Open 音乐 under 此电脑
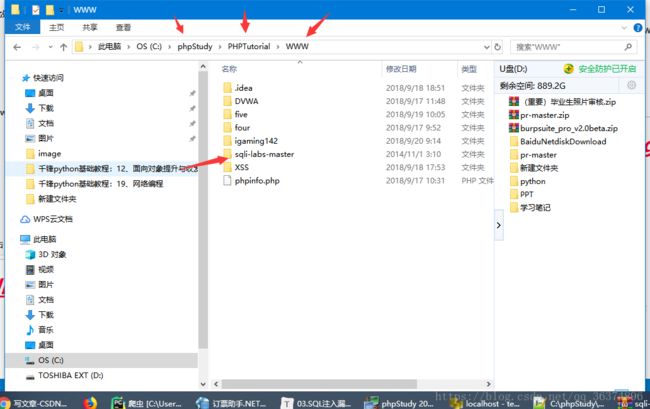The width and height of the screenshot is (650, 409). (x=46, y=330)
